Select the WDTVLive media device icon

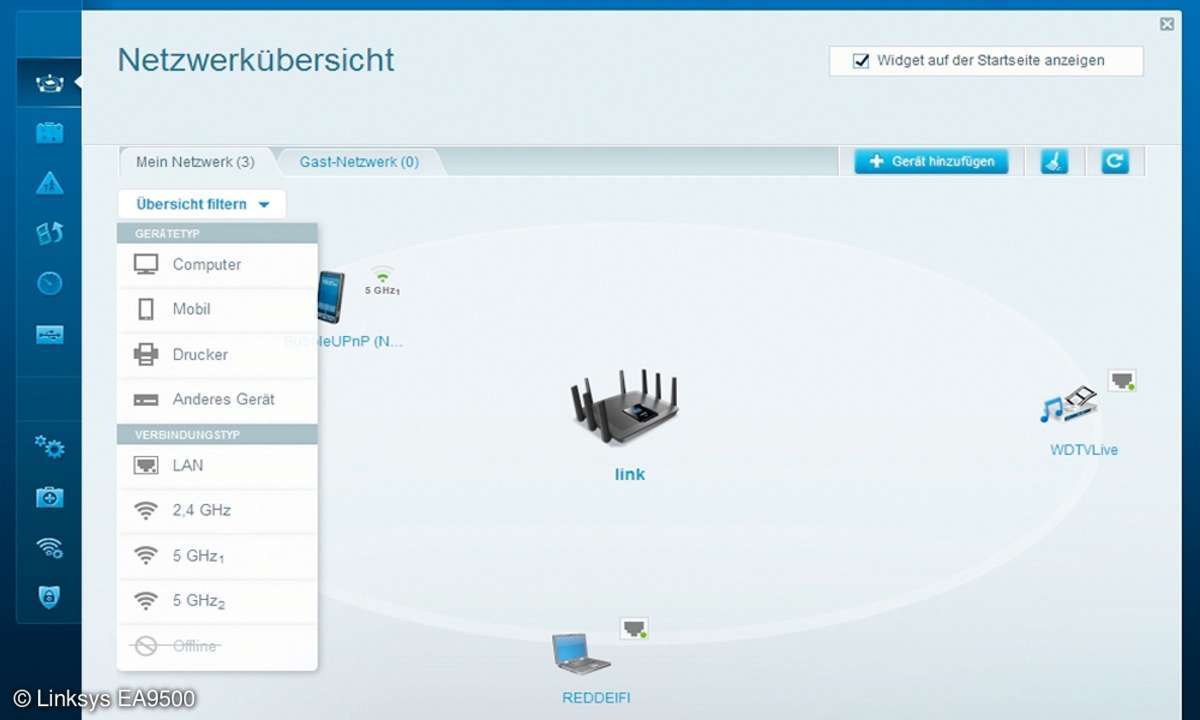coord(1068,406)
